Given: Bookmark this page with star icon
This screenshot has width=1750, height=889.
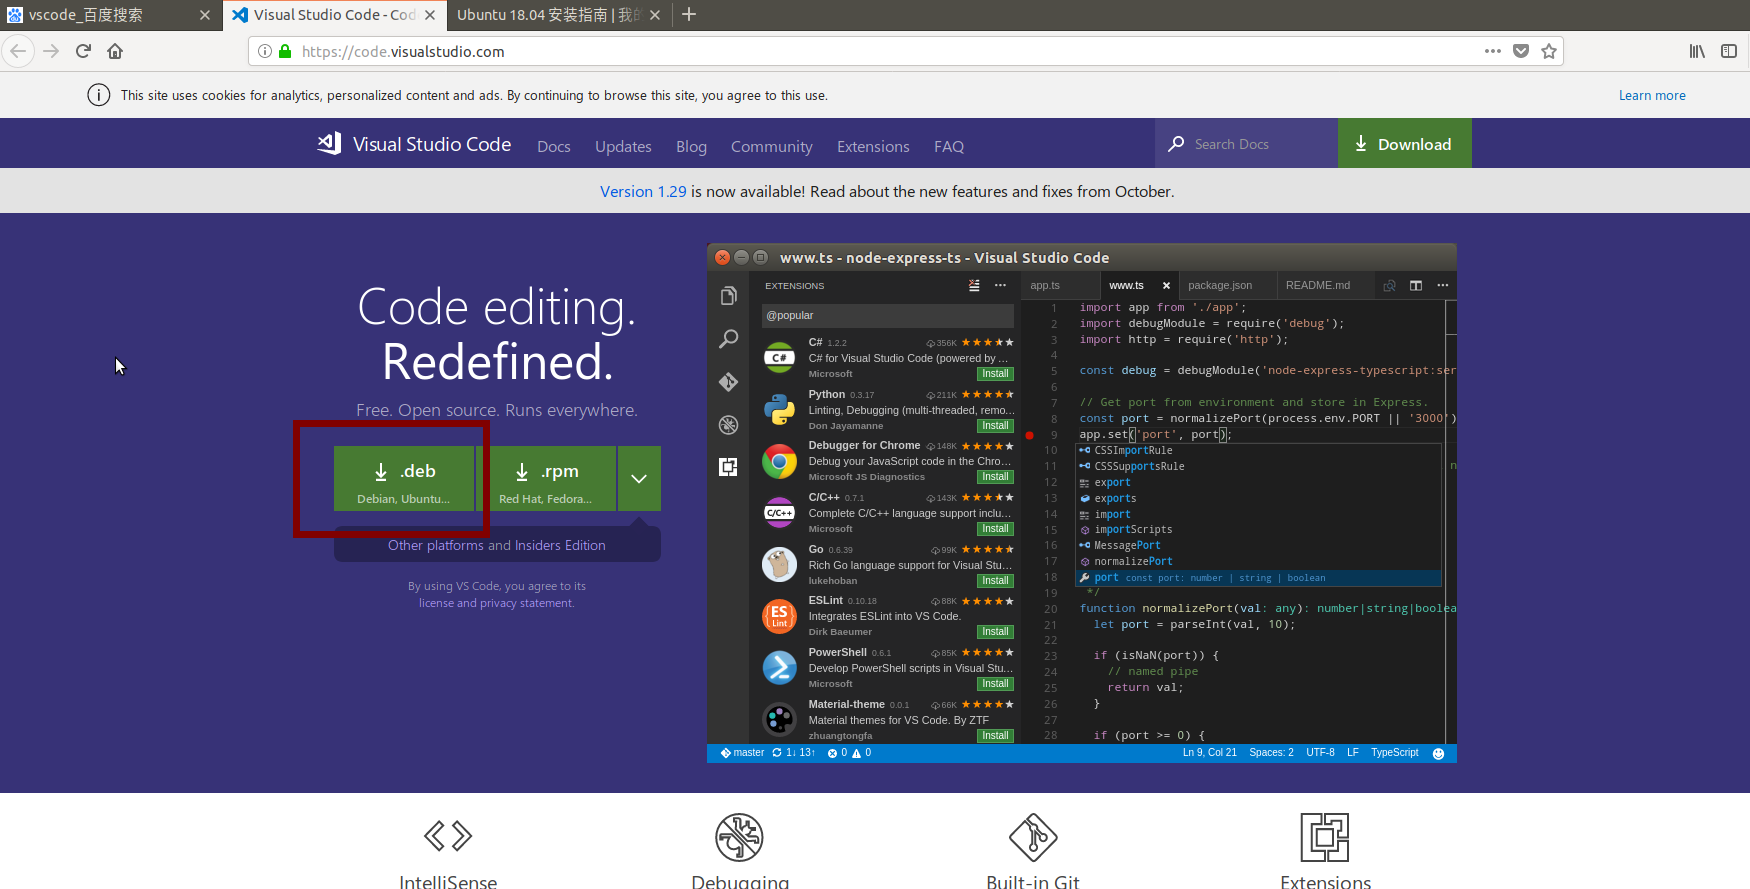Looking at the screenshot, I should (1549, 51).
